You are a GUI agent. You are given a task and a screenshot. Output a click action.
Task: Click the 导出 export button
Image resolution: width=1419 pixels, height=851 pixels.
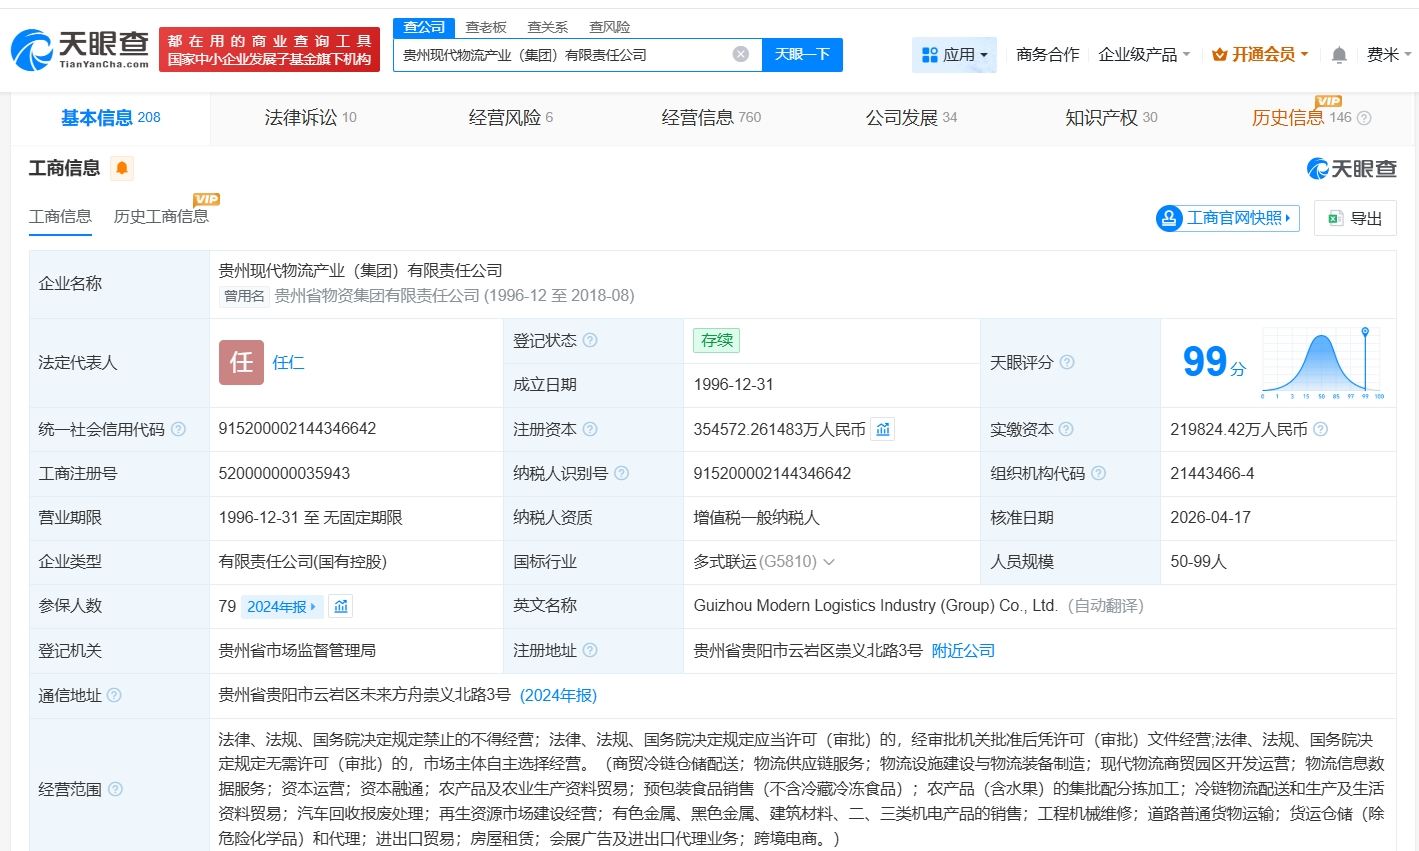[x=1354, y=218]
